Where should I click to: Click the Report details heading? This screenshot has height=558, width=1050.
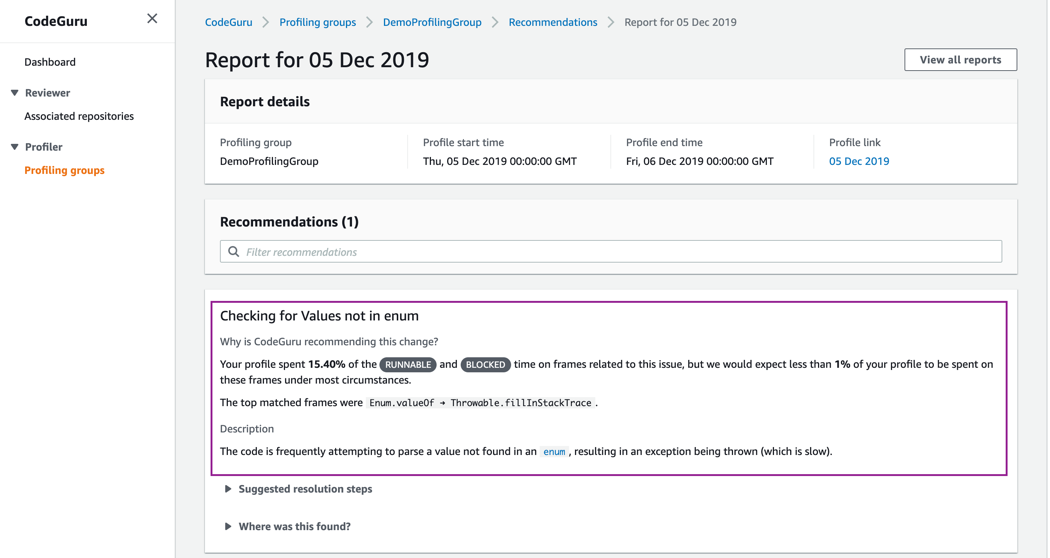pyautogui.click(x=265, y=102)
